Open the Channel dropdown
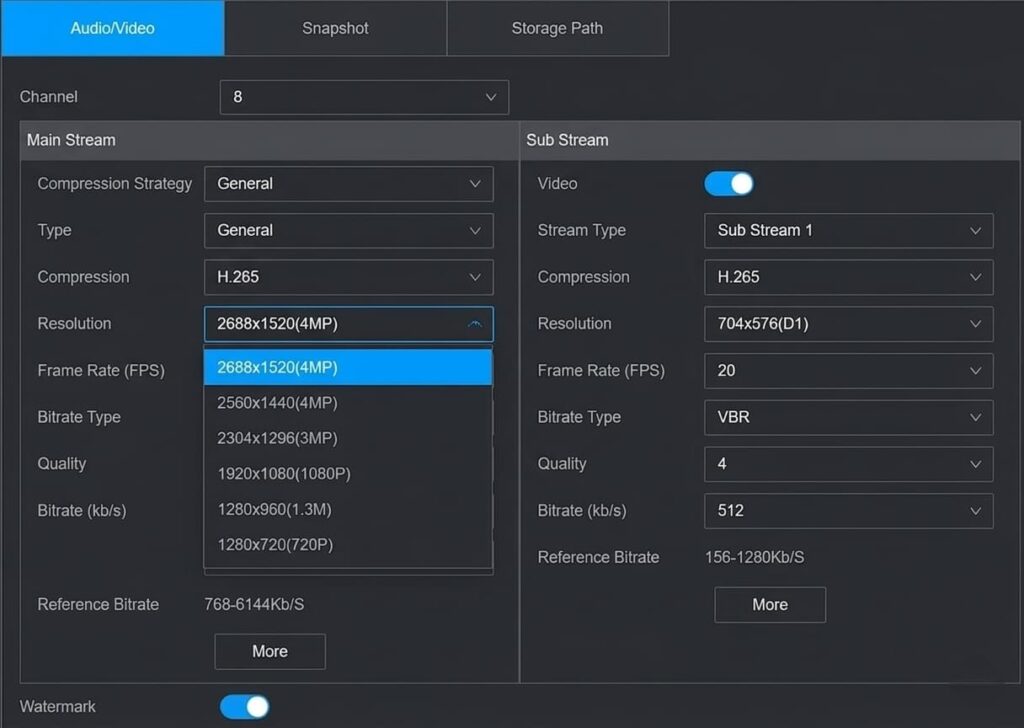 [363, 97]
